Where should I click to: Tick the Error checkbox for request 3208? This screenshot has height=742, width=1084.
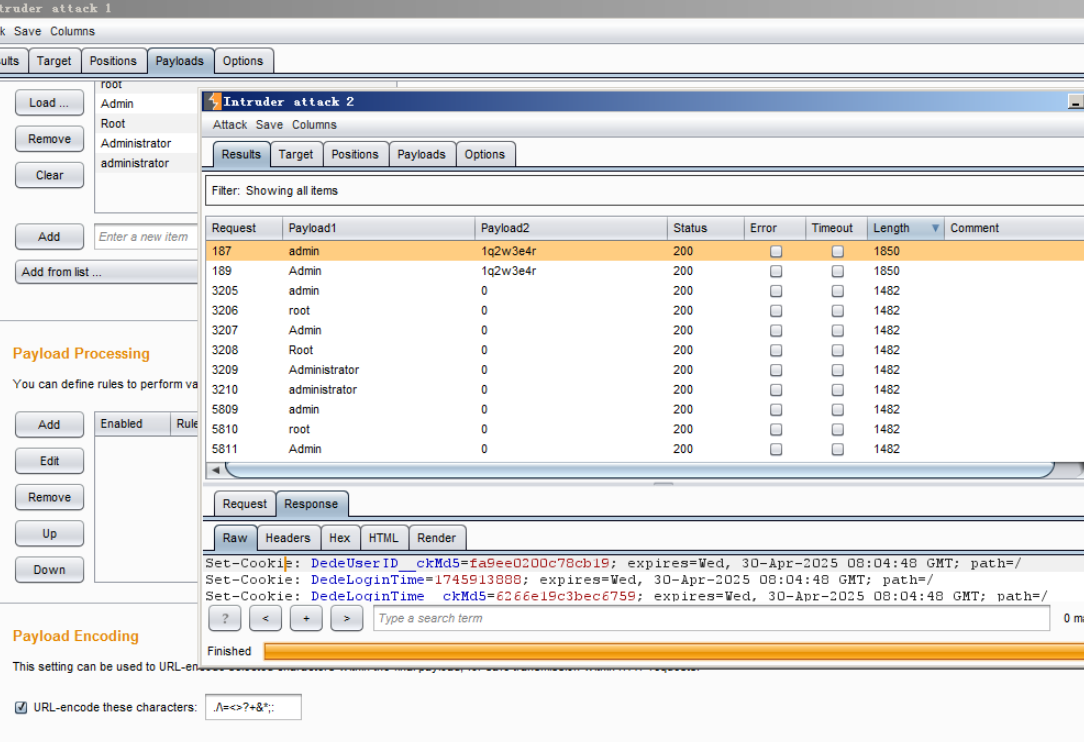click(x=776, y=351)
